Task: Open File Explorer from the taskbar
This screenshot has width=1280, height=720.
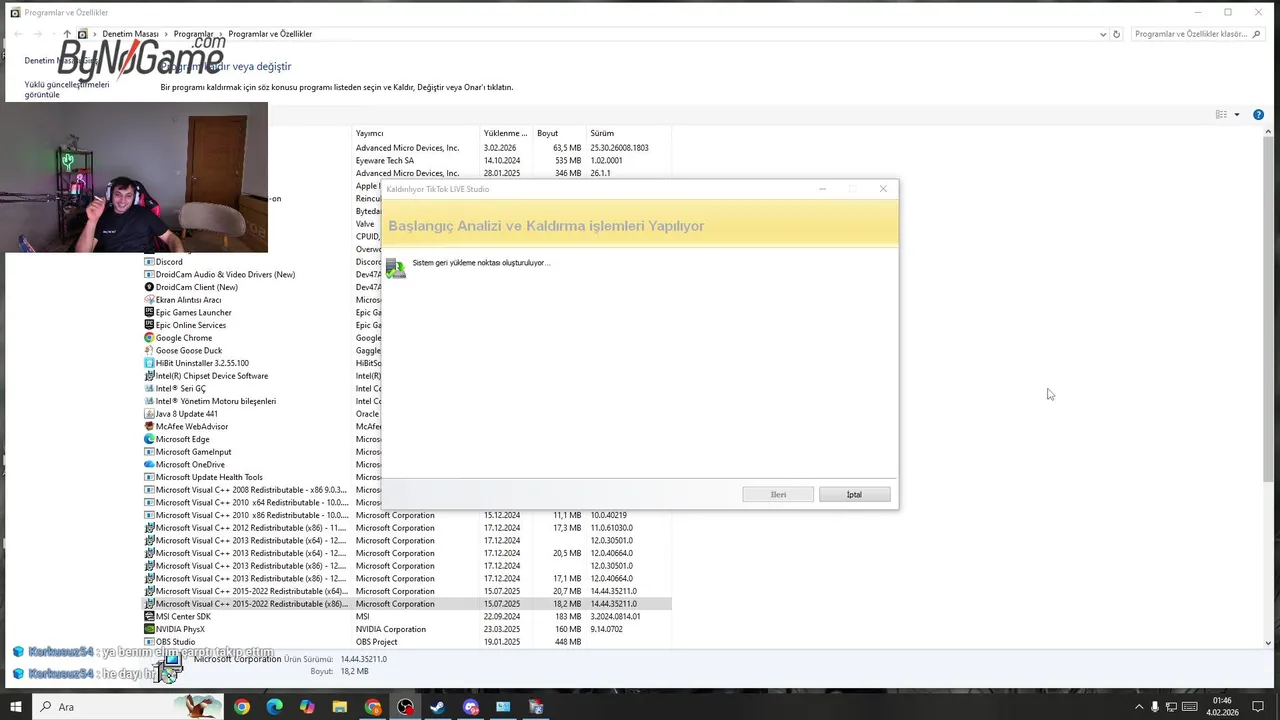Action: click(x=340, y=707)
